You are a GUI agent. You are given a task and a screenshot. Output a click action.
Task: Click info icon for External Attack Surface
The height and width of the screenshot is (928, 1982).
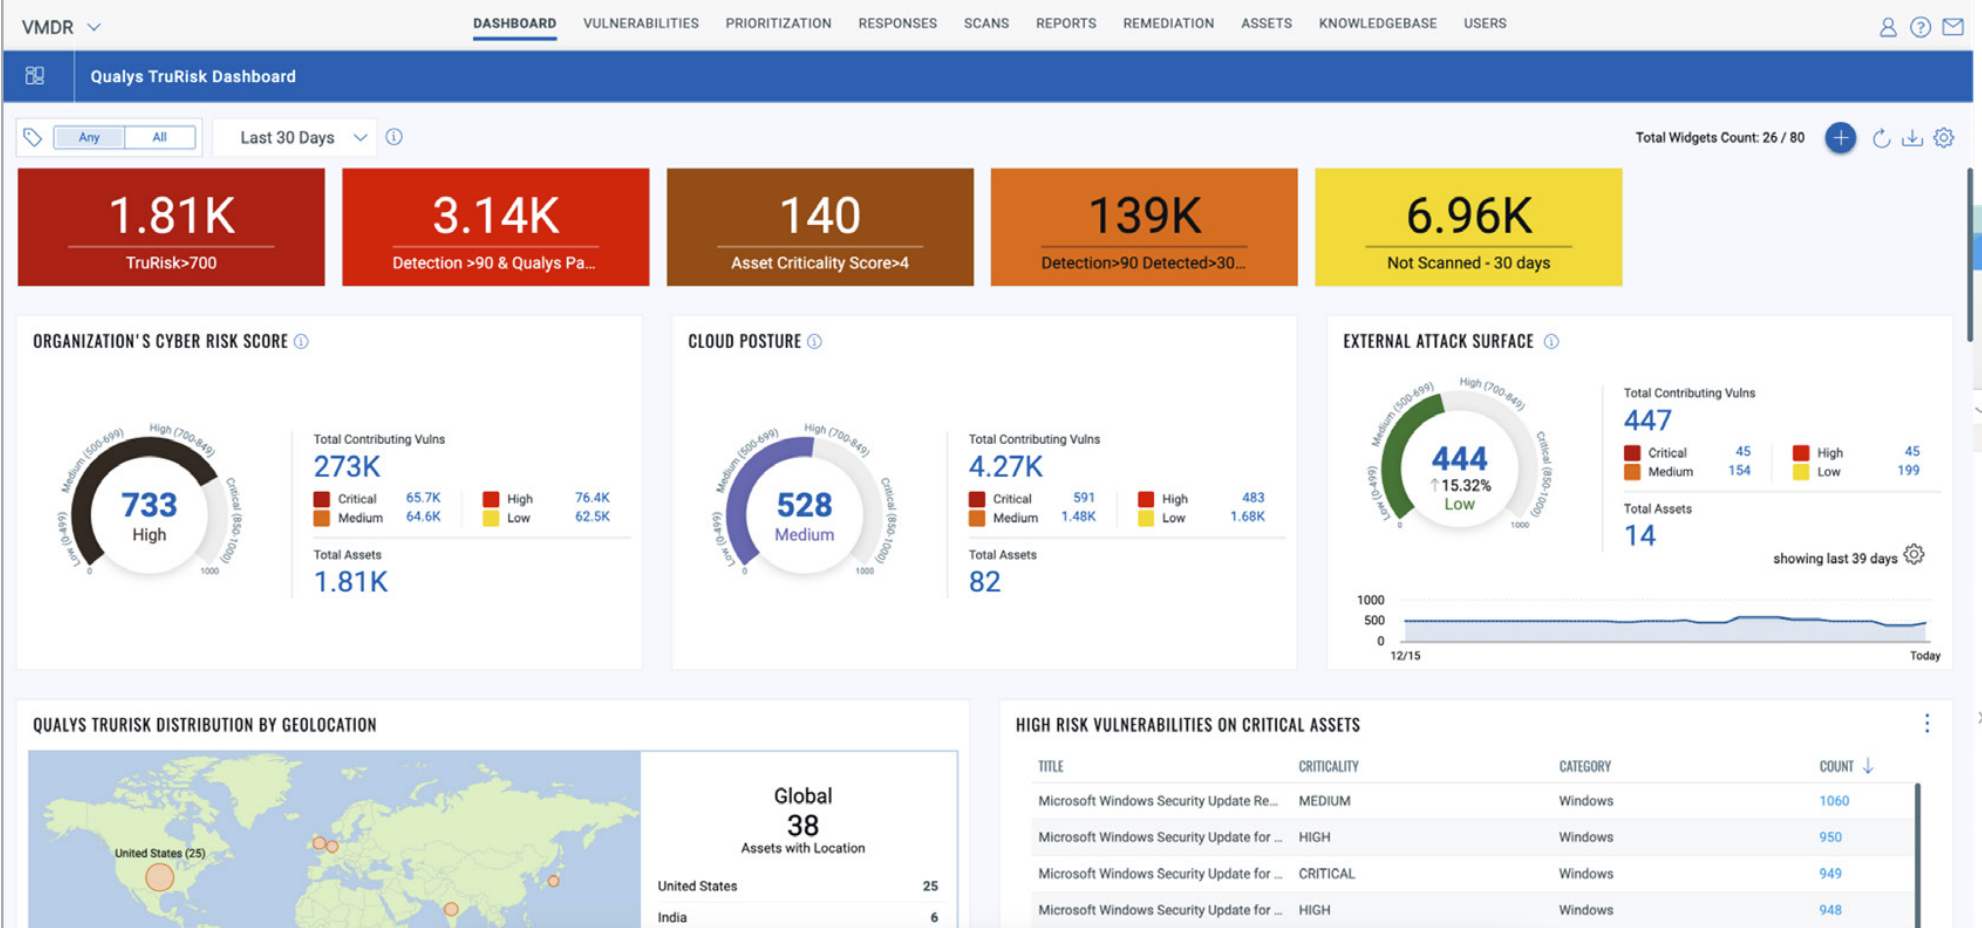(x=1551, y=342)
